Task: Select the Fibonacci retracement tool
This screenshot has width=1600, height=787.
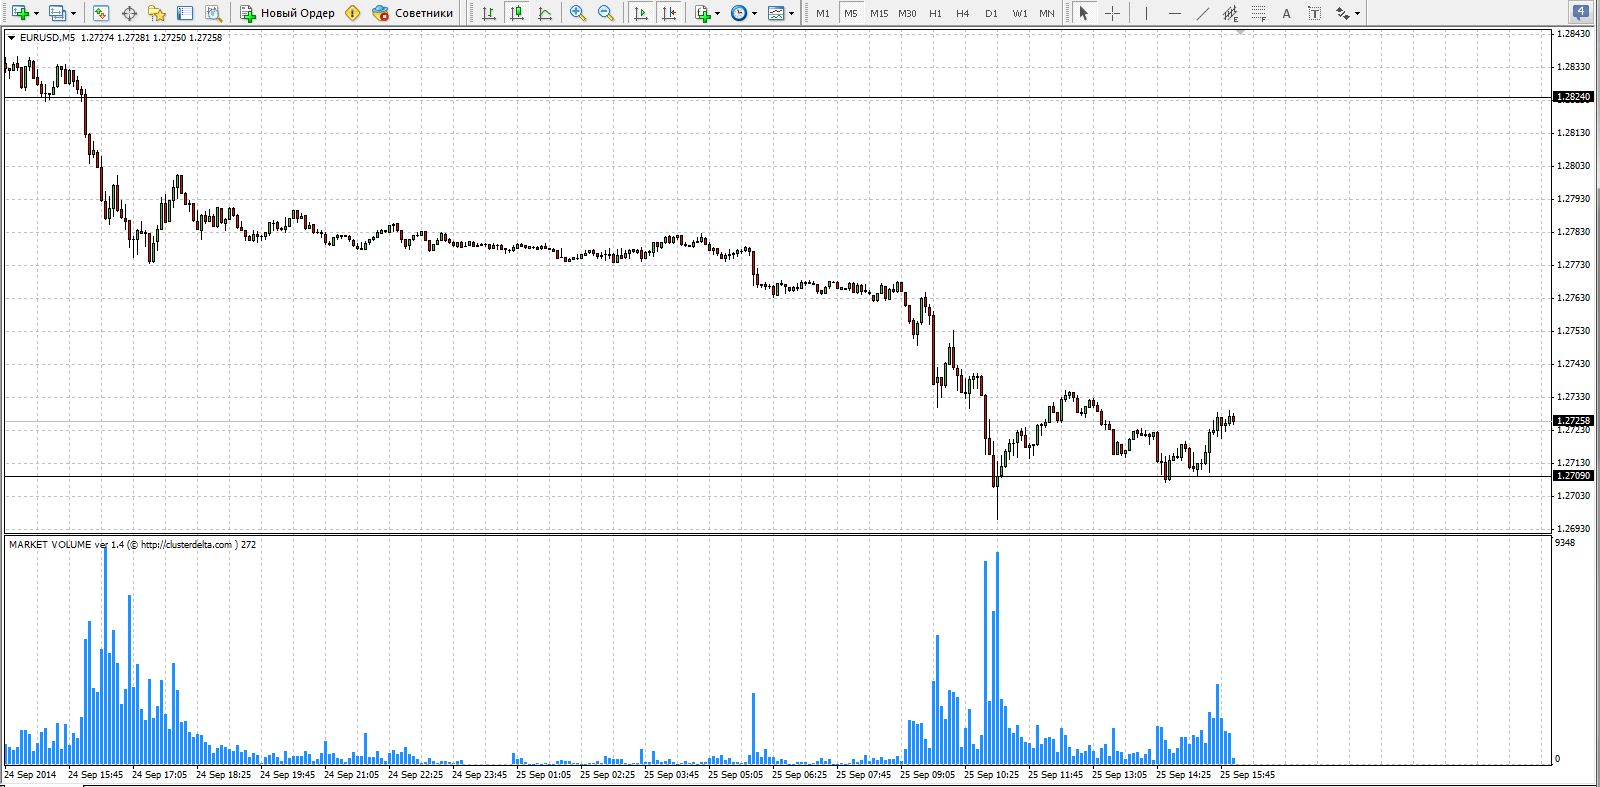Action: (x=1258, y=13)
